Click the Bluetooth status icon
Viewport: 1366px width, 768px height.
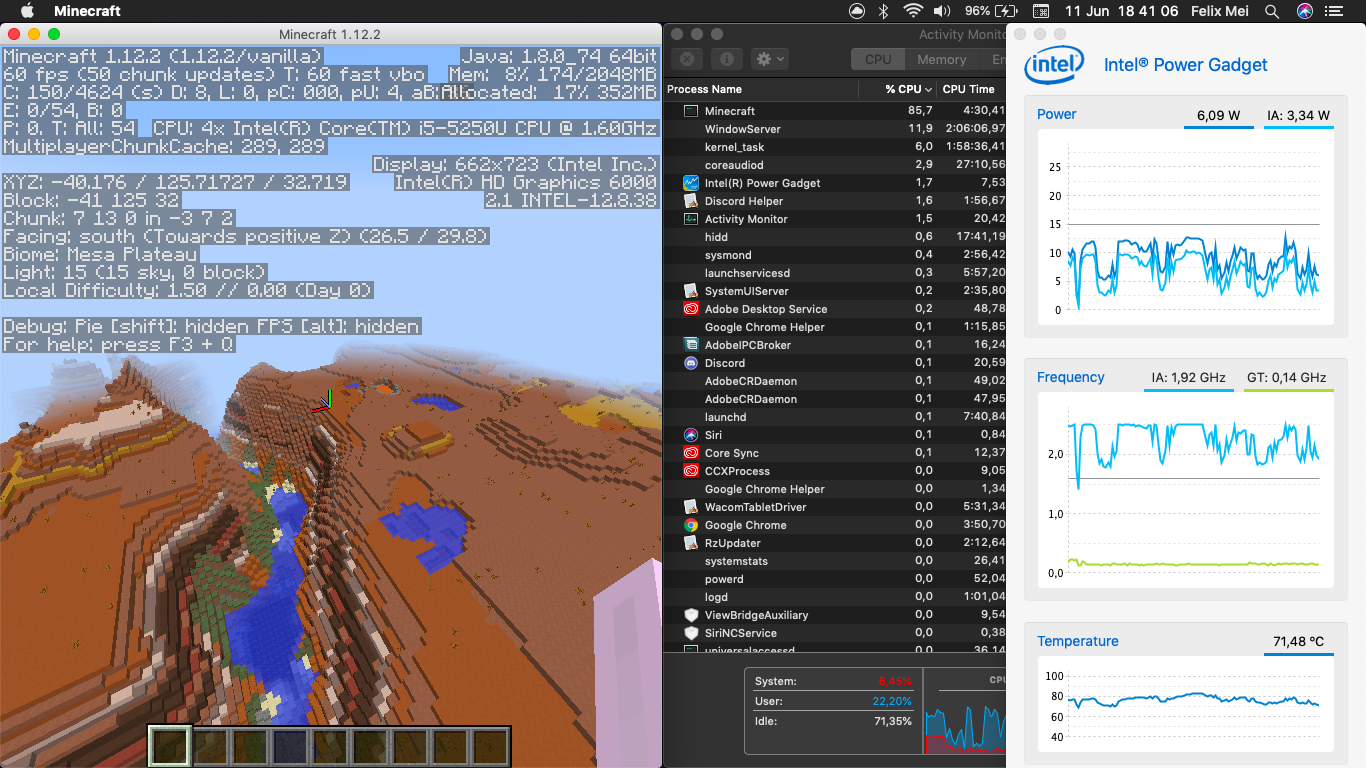tap(883, 11)
